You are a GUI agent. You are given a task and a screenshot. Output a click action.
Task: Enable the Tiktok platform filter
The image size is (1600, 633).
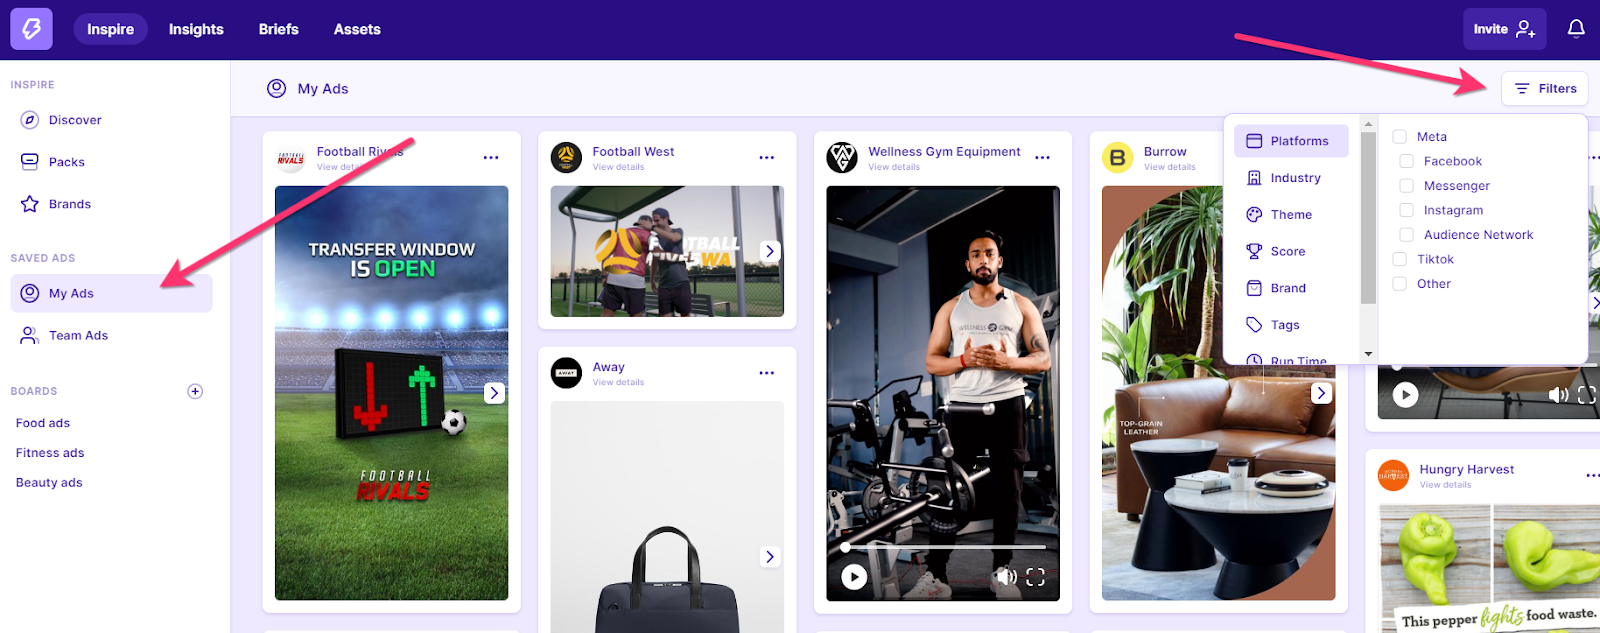[1399, 259]
